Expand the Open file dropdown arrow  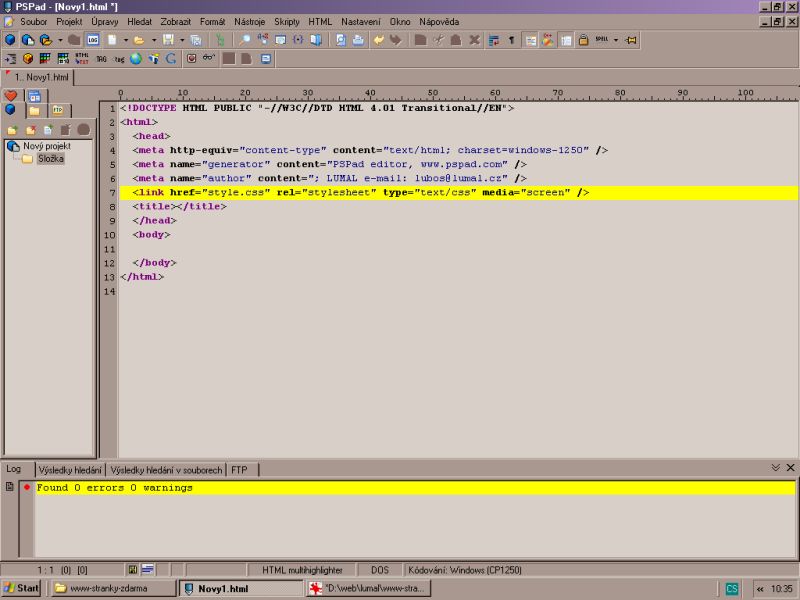coord(152,40)
